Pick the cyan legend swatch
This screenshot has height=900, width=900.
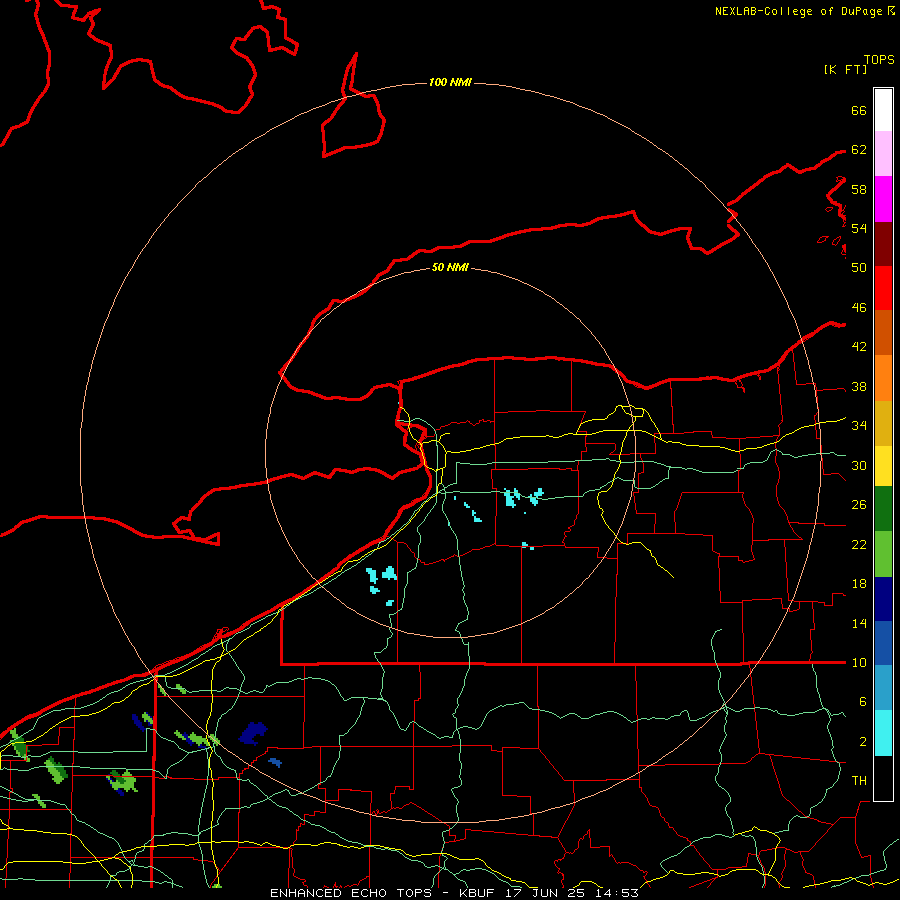tap(883, 733)
